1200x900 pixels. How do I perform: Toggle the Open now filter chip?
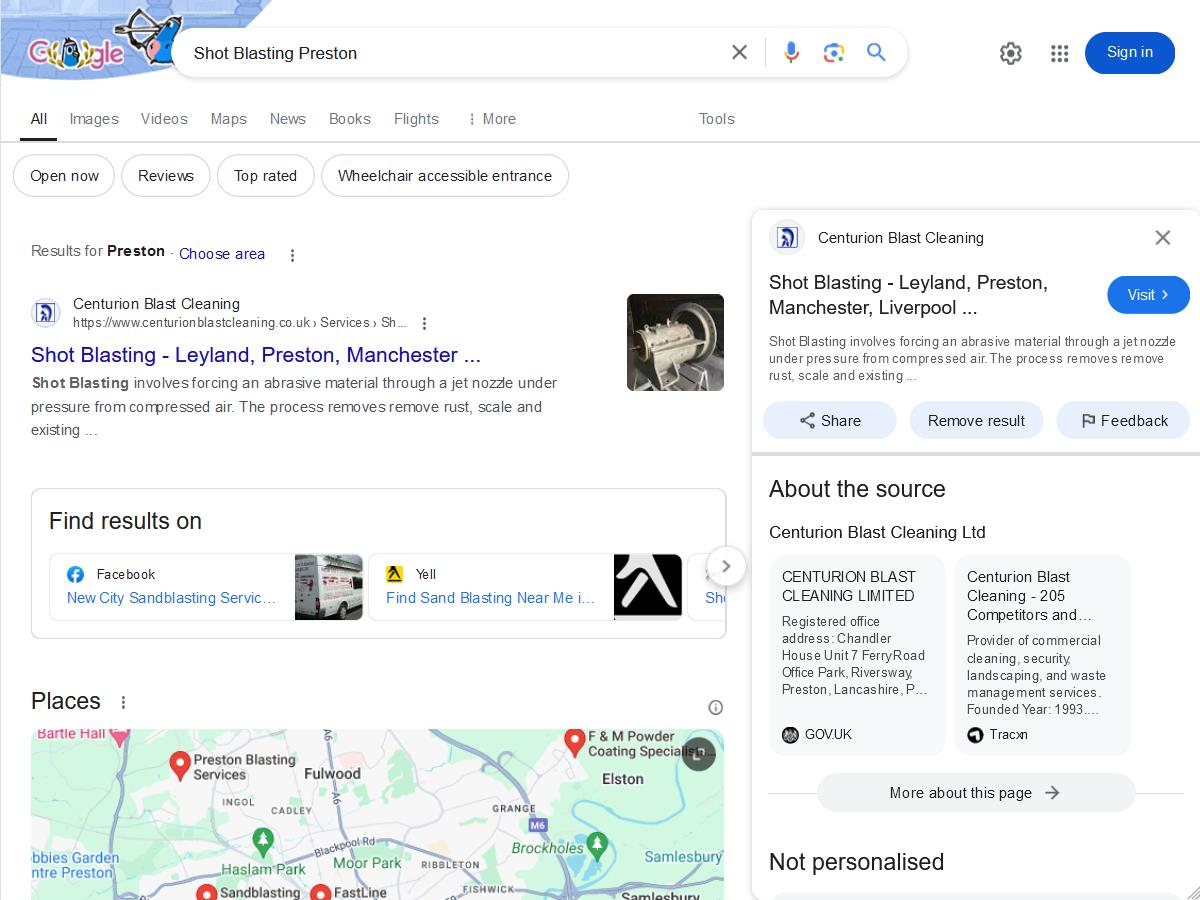point(64,176)
